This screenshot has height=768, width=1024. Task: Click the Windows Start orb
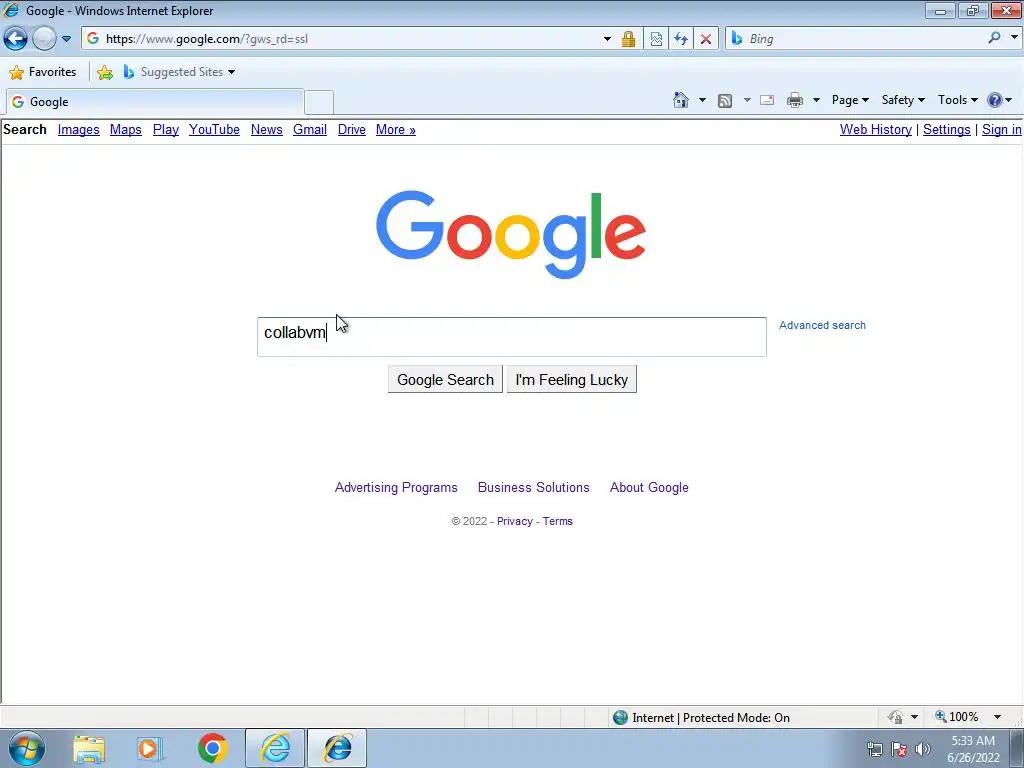(27, 748)
